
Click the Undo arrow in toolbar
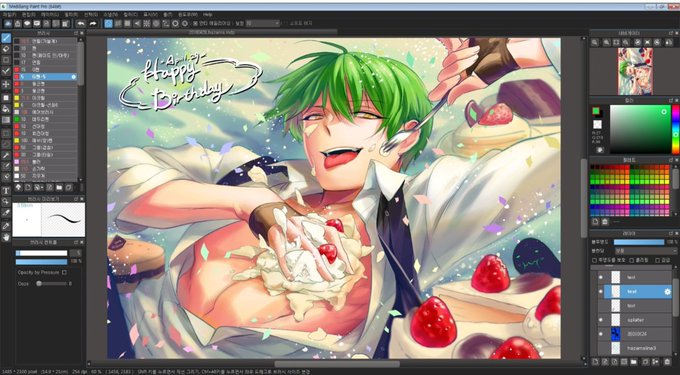81,23
